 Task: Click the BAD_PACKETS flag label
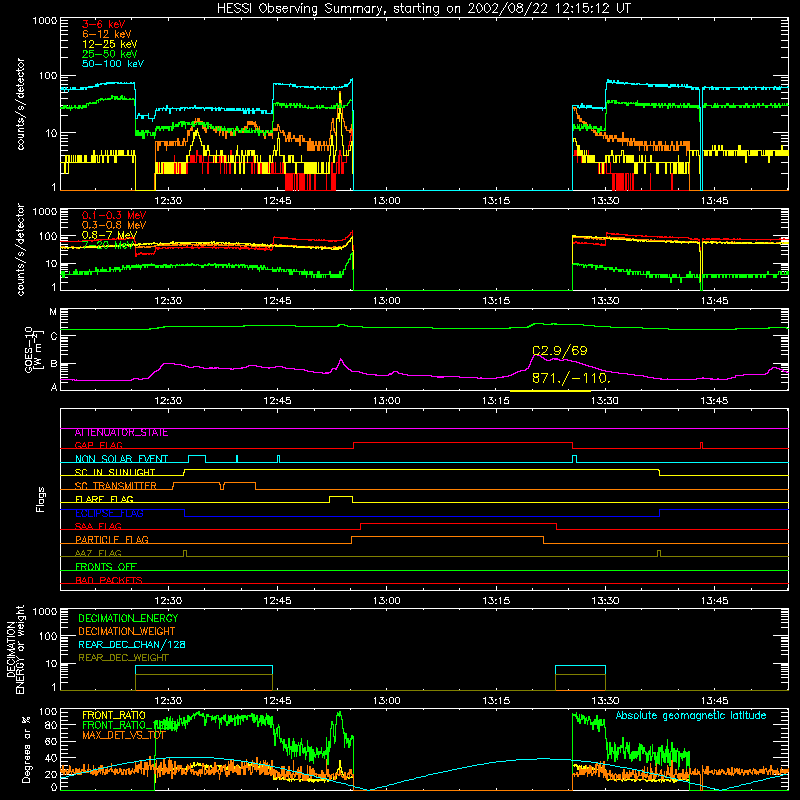(109, 581)
